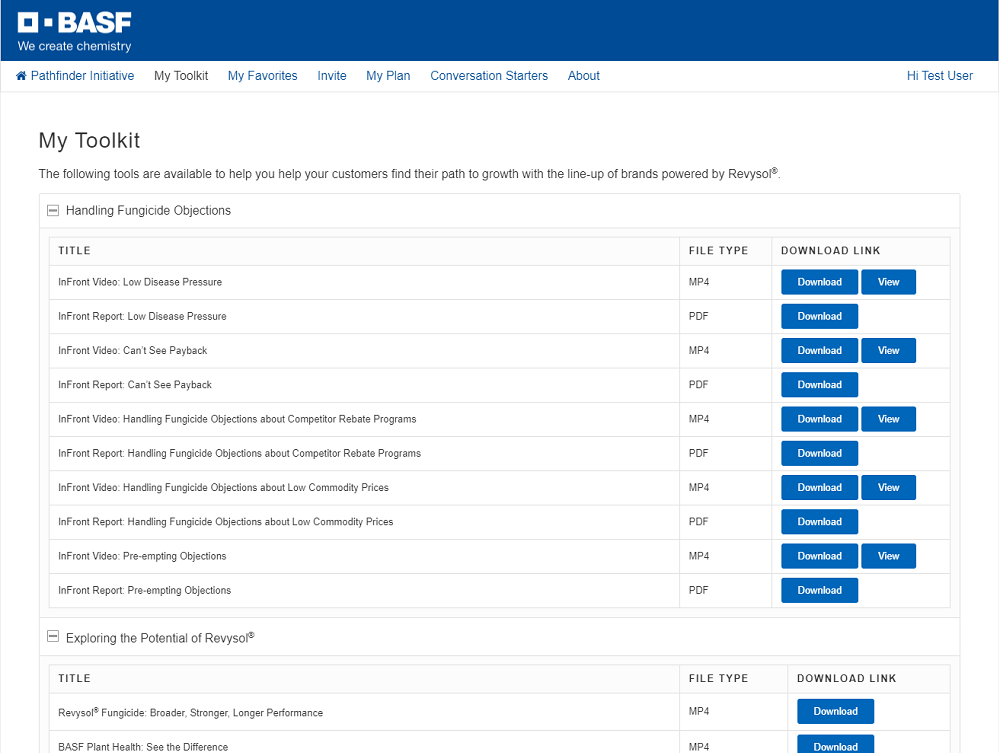This screenshot has width=999, height=753.
Task: Click the Handling Fungicide Objections section title
Action: (x=148, y=211)
